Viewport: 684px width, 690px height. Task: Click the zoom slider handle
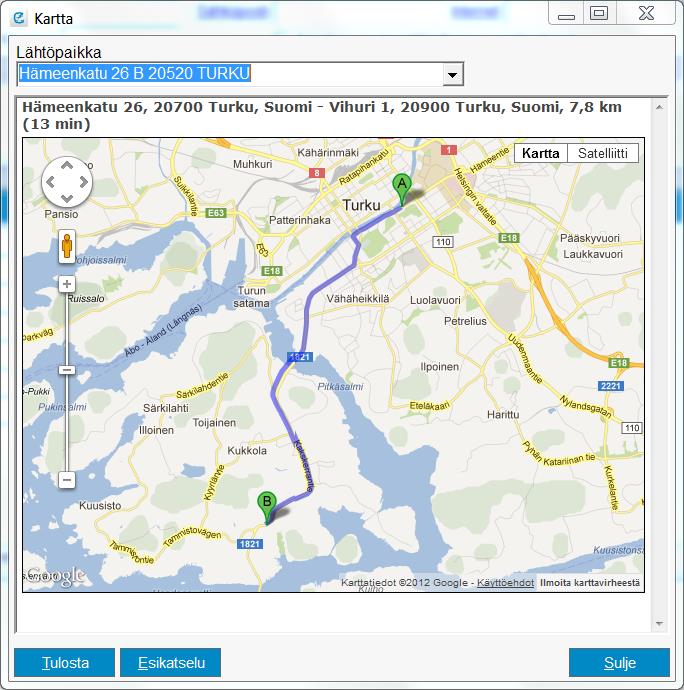pyautogui.click(x=67, y=370)
